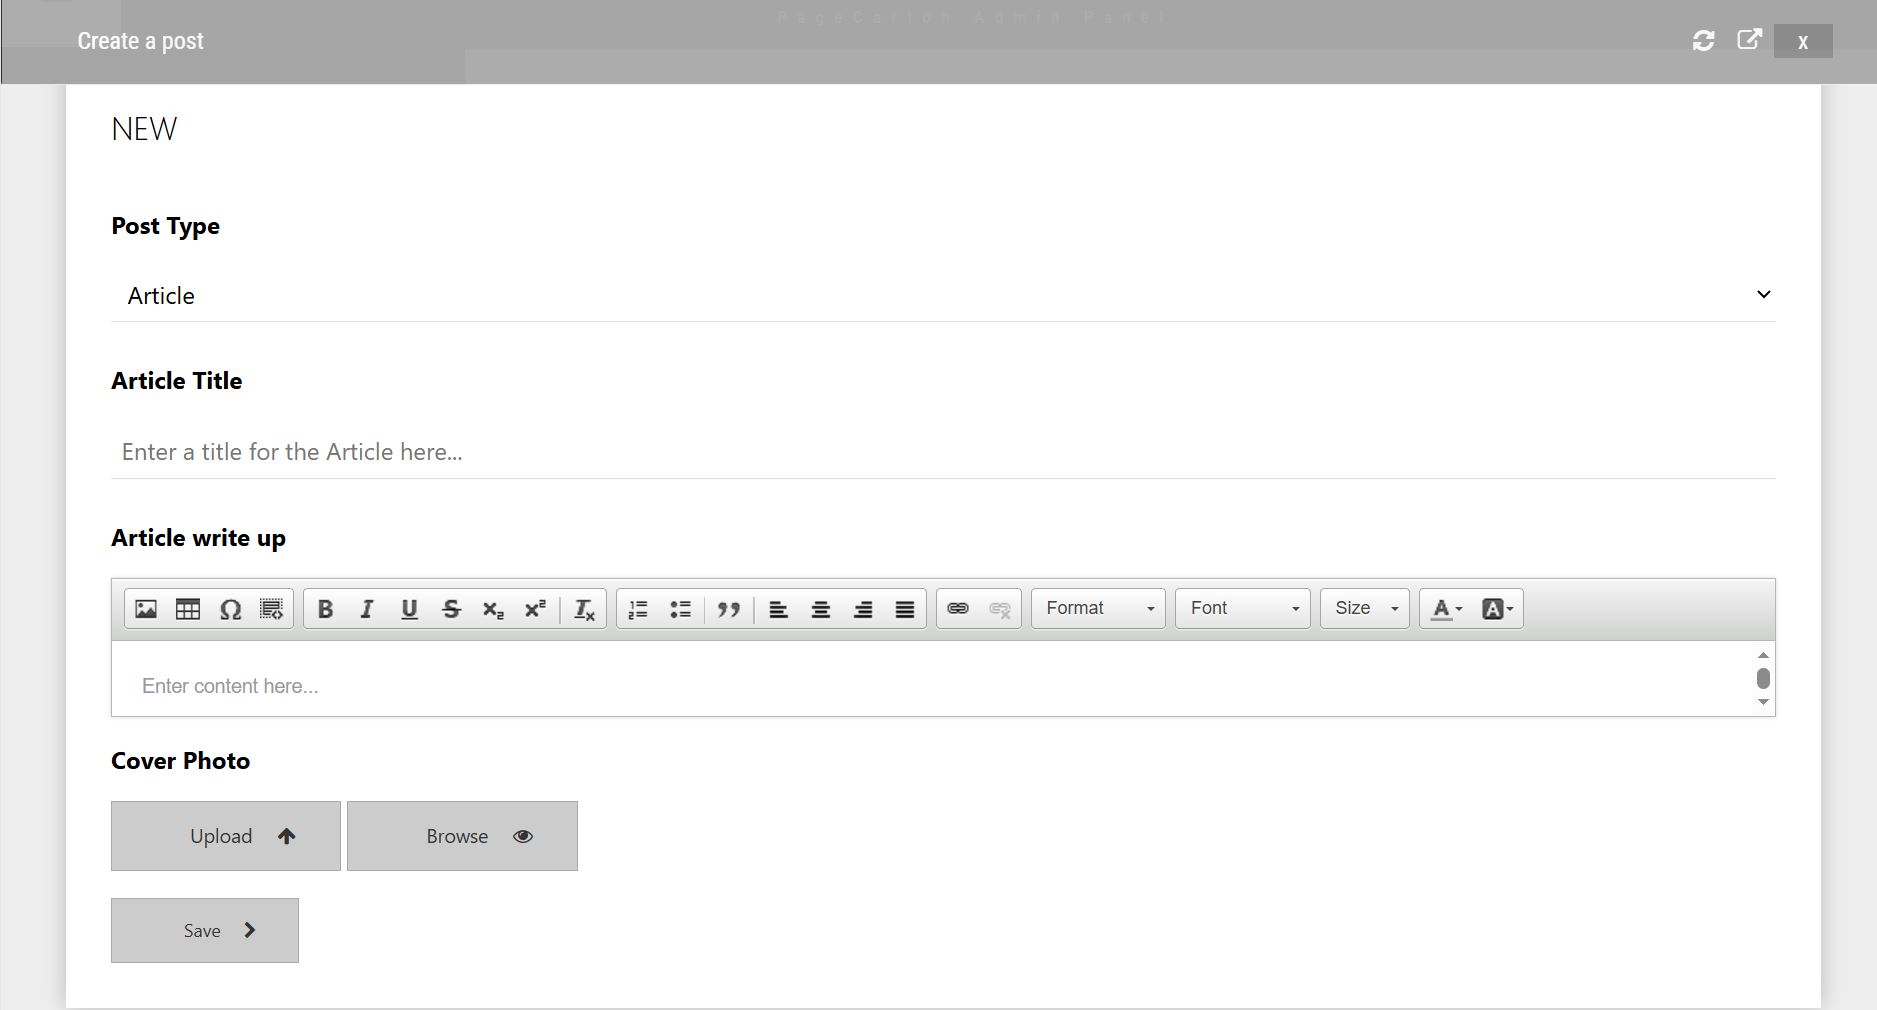Image resolution: width=1877 pixels, height=1010 pixels.
Task: Insert a numbered list
Action: pos(638,609)
